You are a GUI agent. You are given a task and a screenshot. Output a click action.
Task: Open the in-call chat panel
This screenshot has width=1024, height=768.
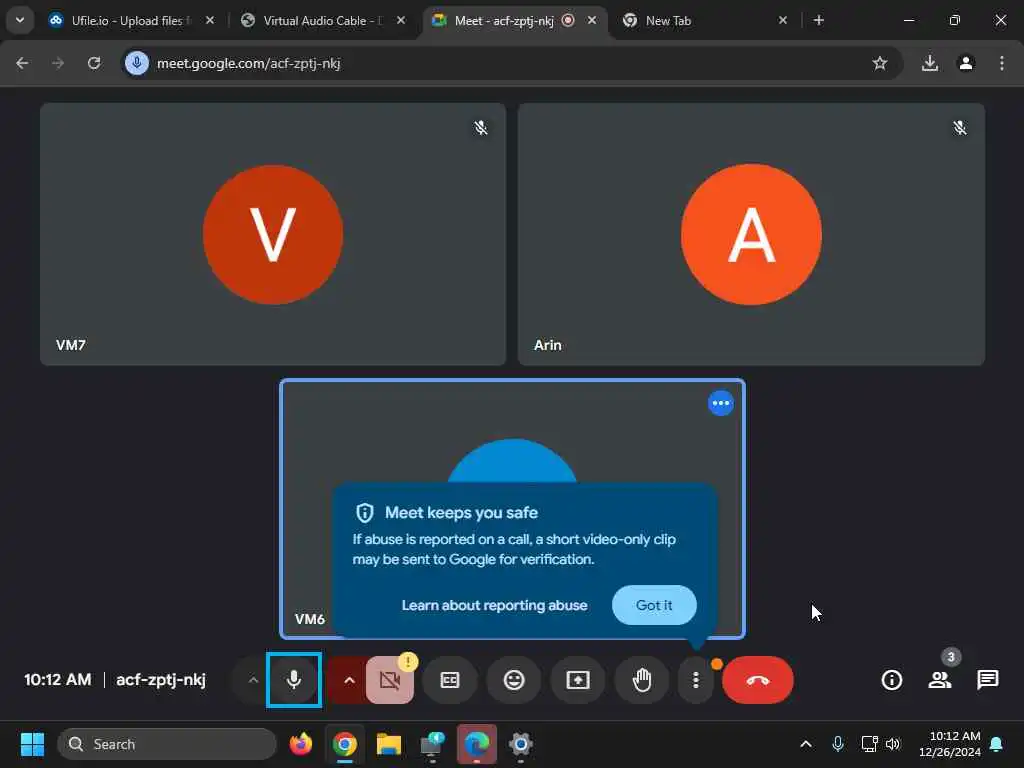(x=987, y=680)
